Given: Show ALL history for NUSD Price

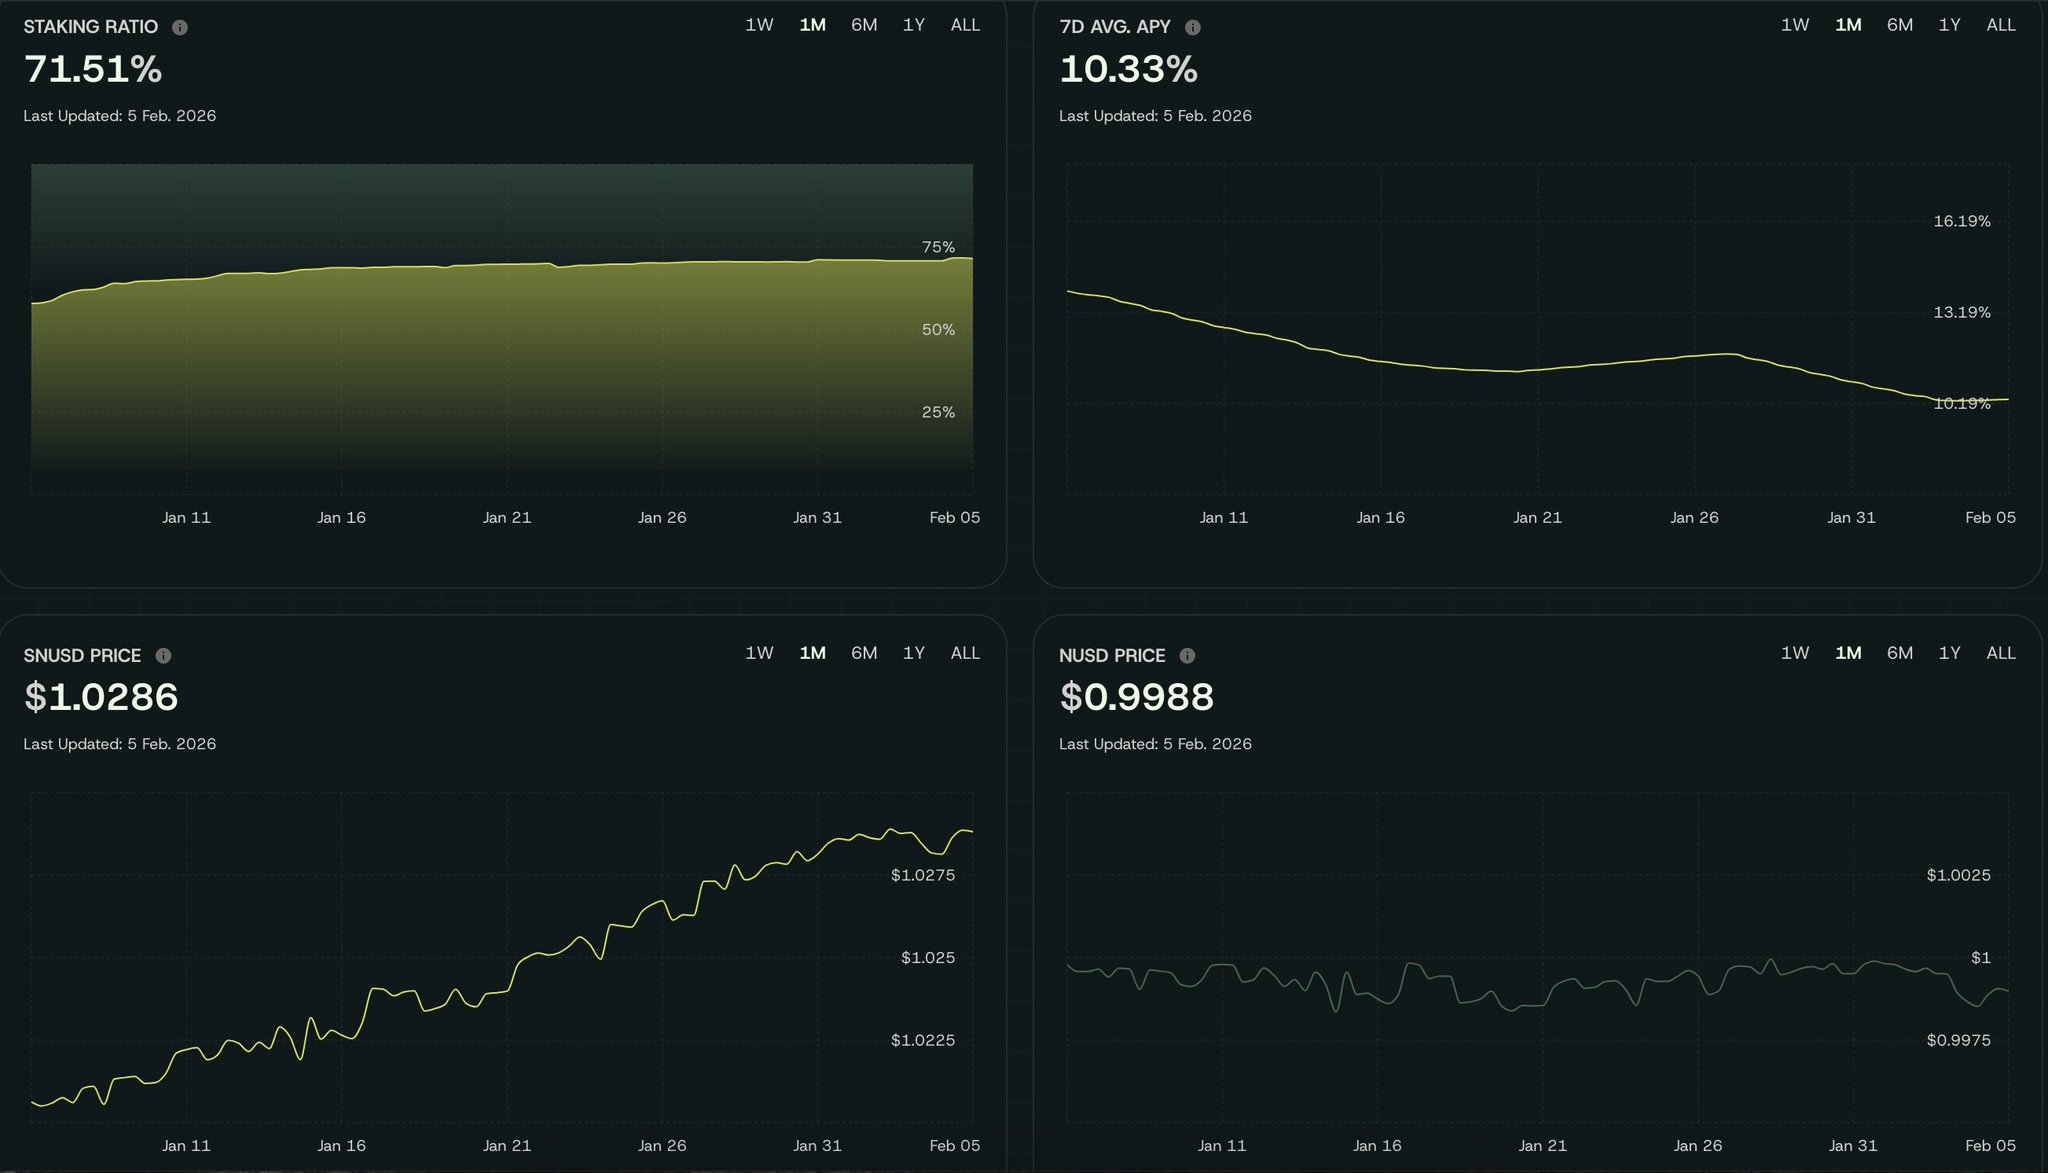Looking at the screenshot, I should [2001, 653].
